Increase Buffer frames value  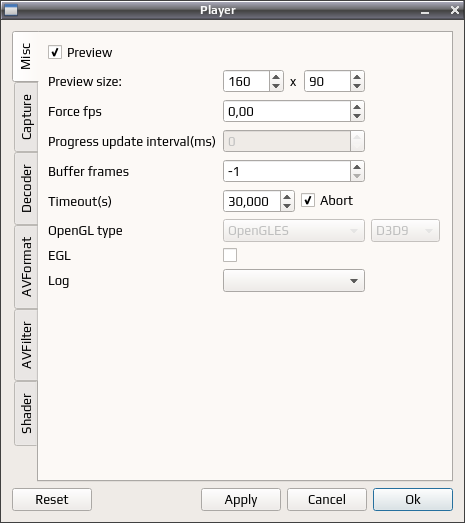click(x=357, y=167)
